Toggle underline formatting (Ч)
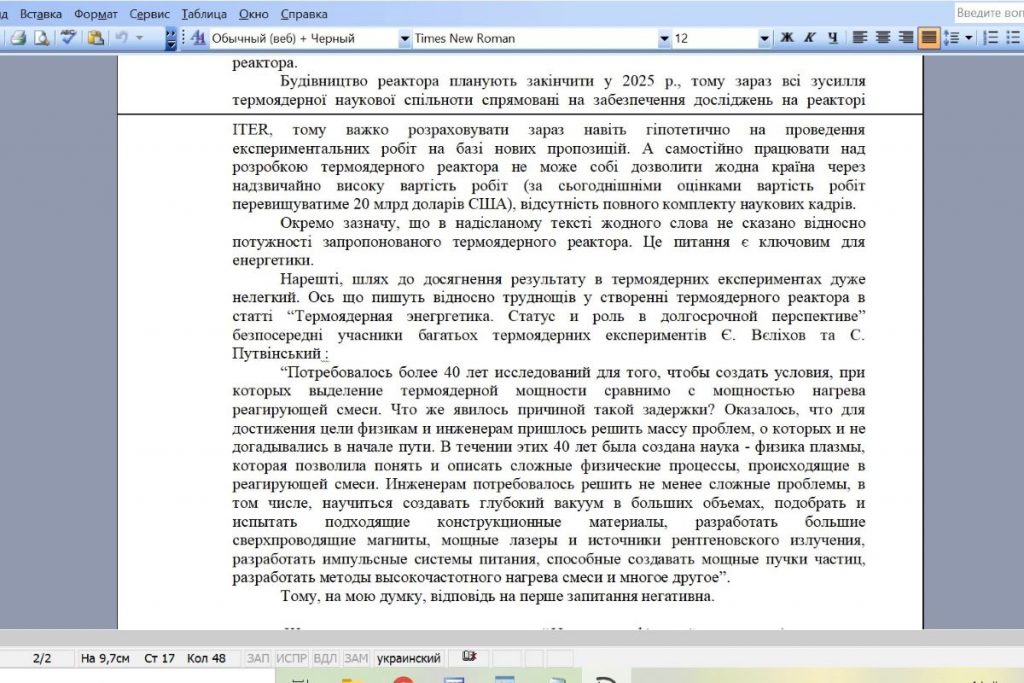The image size is (1024, 683). [x=832, y=38]
